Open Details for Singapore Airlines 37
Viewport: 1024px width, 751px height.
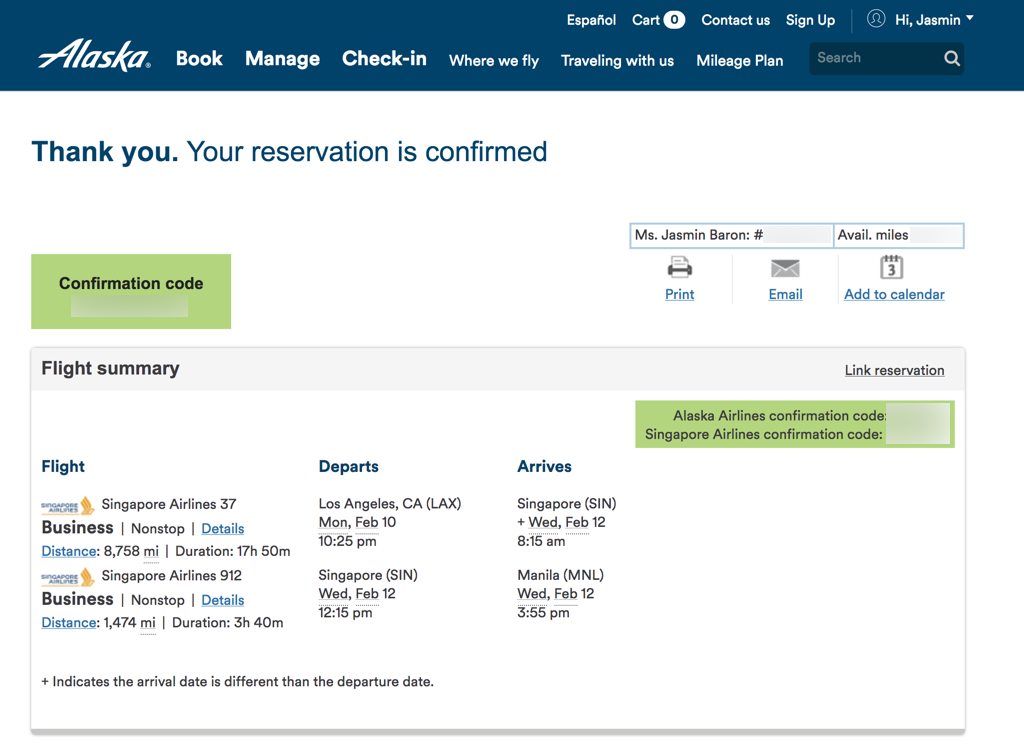point(222,528)
